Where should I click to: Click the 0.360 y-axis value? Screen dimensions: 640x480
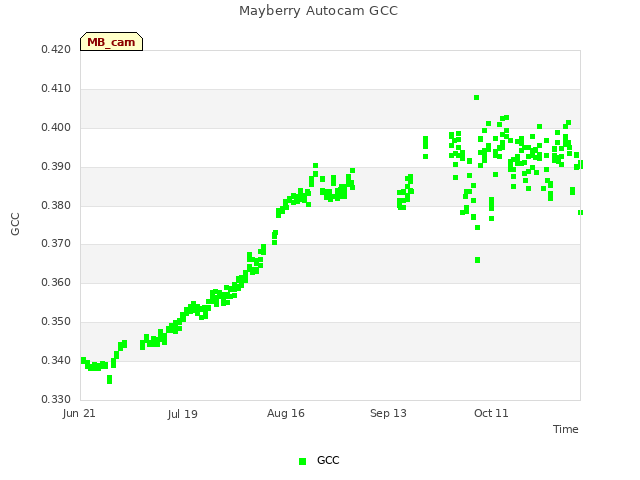(x=56, y=282)
